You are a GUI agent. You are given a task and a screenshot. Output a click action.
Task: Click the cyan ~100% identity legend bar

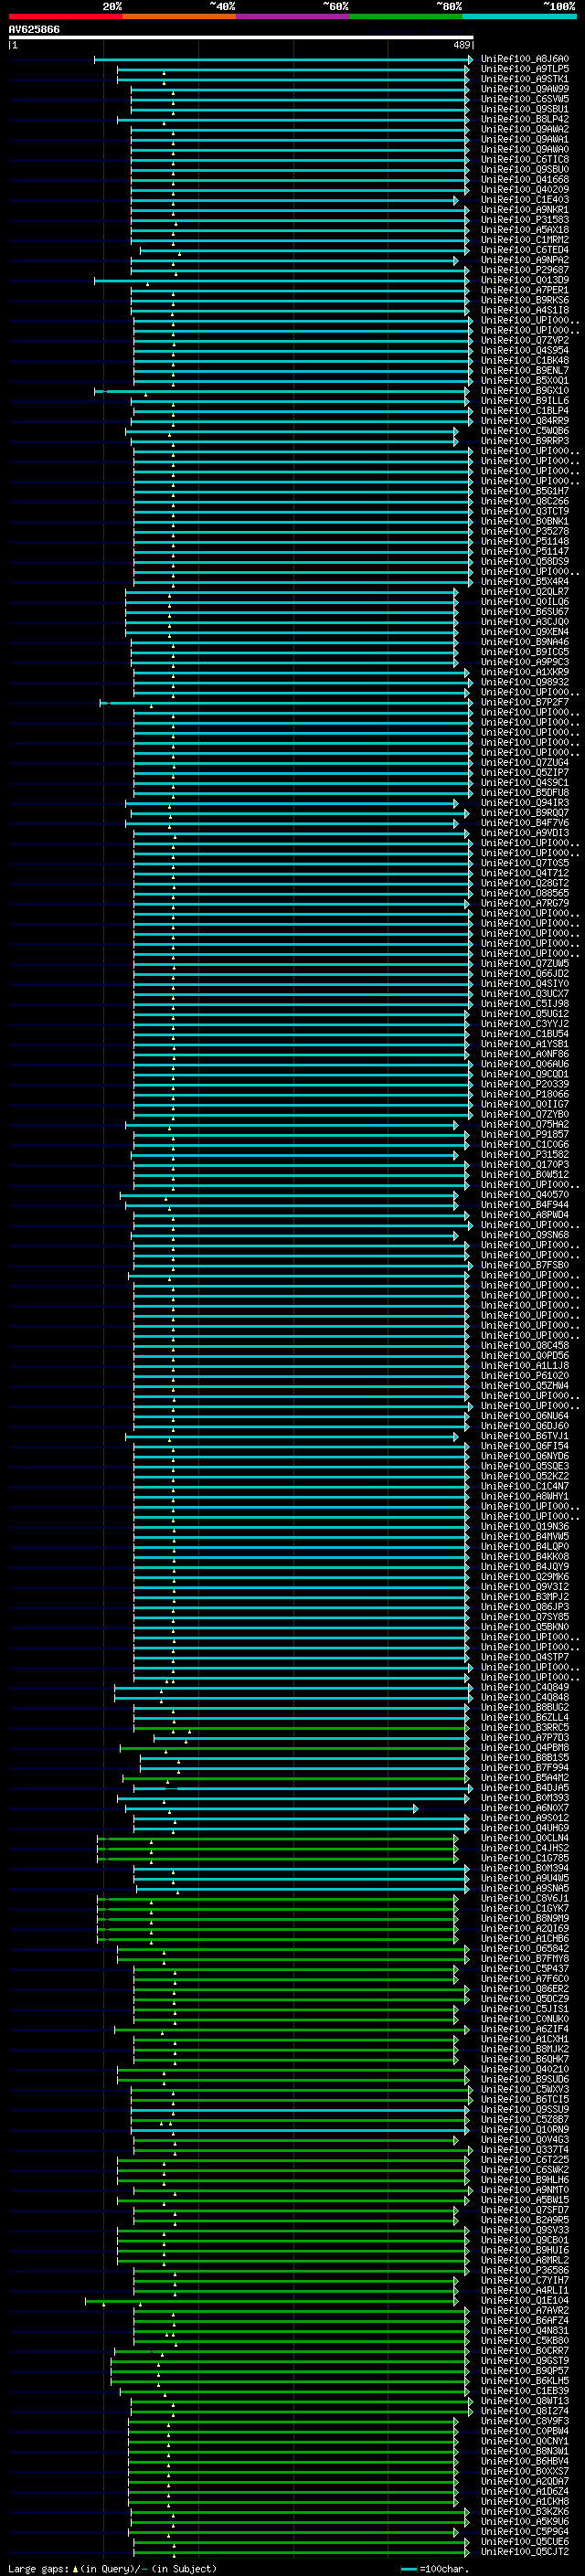coord(520,16)
